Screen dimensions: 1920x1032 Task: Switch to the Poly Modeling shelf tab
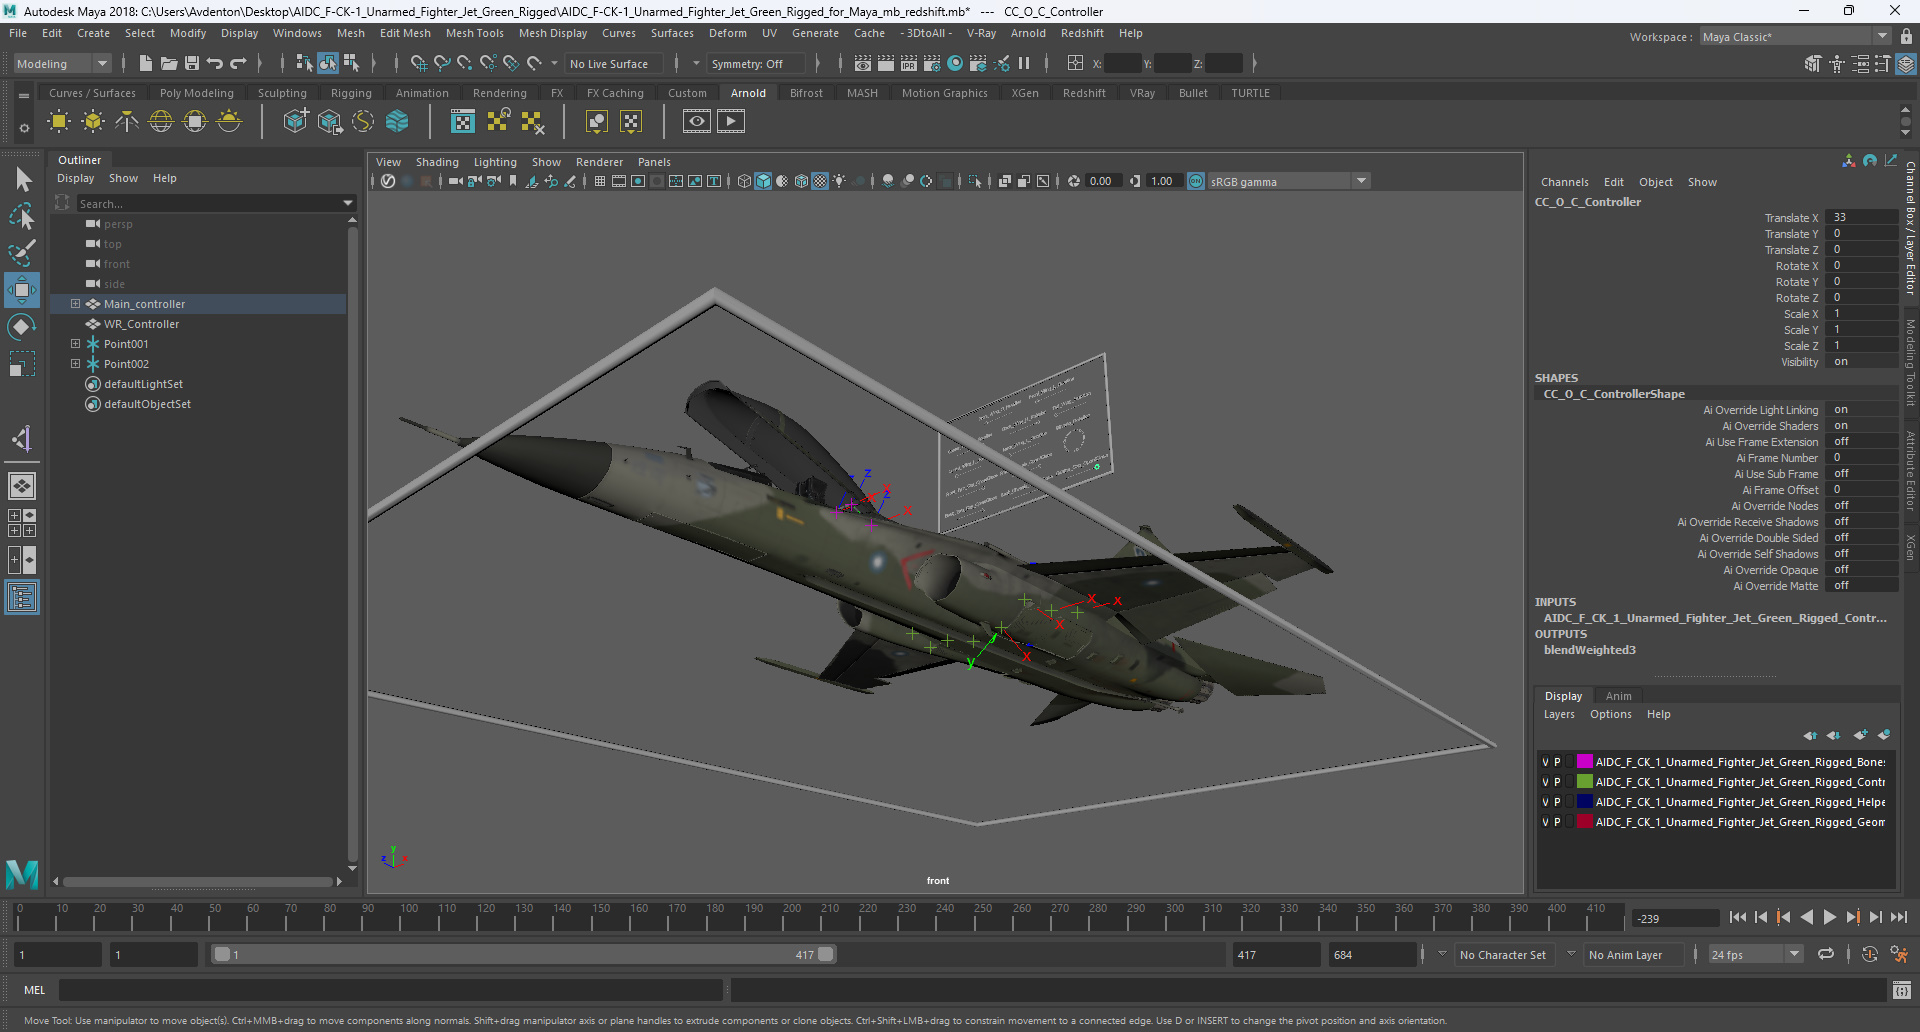[197, 93]
